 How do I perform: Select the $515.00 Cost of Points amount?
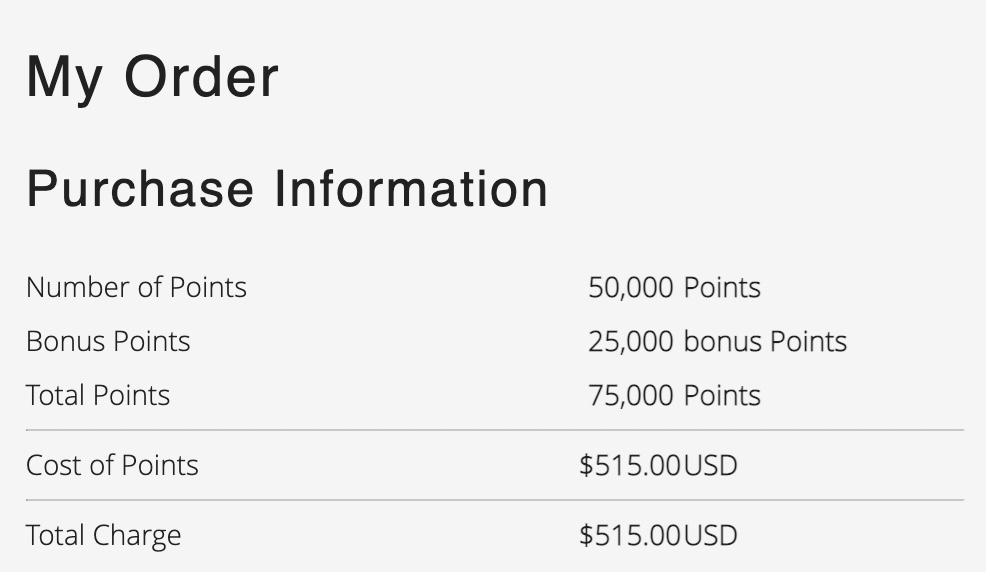[x=629, y=466]
